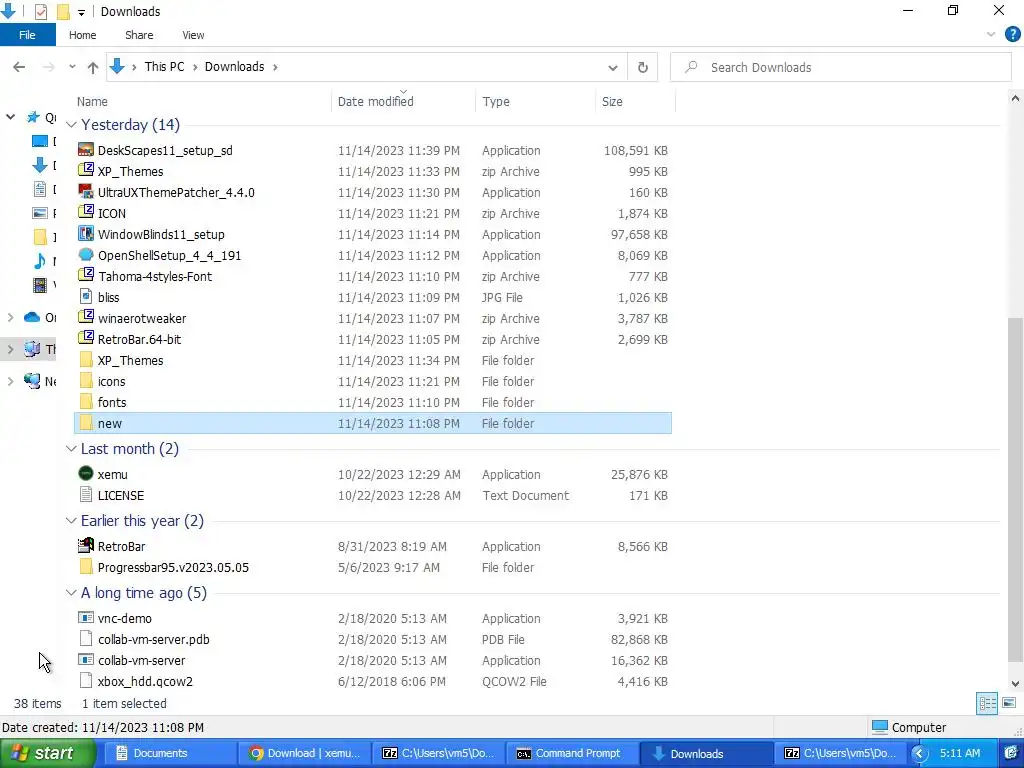This screenshot has width=1024, height=768.
Task: Select the bliss JPG file icon
Action: pos(86,296)
